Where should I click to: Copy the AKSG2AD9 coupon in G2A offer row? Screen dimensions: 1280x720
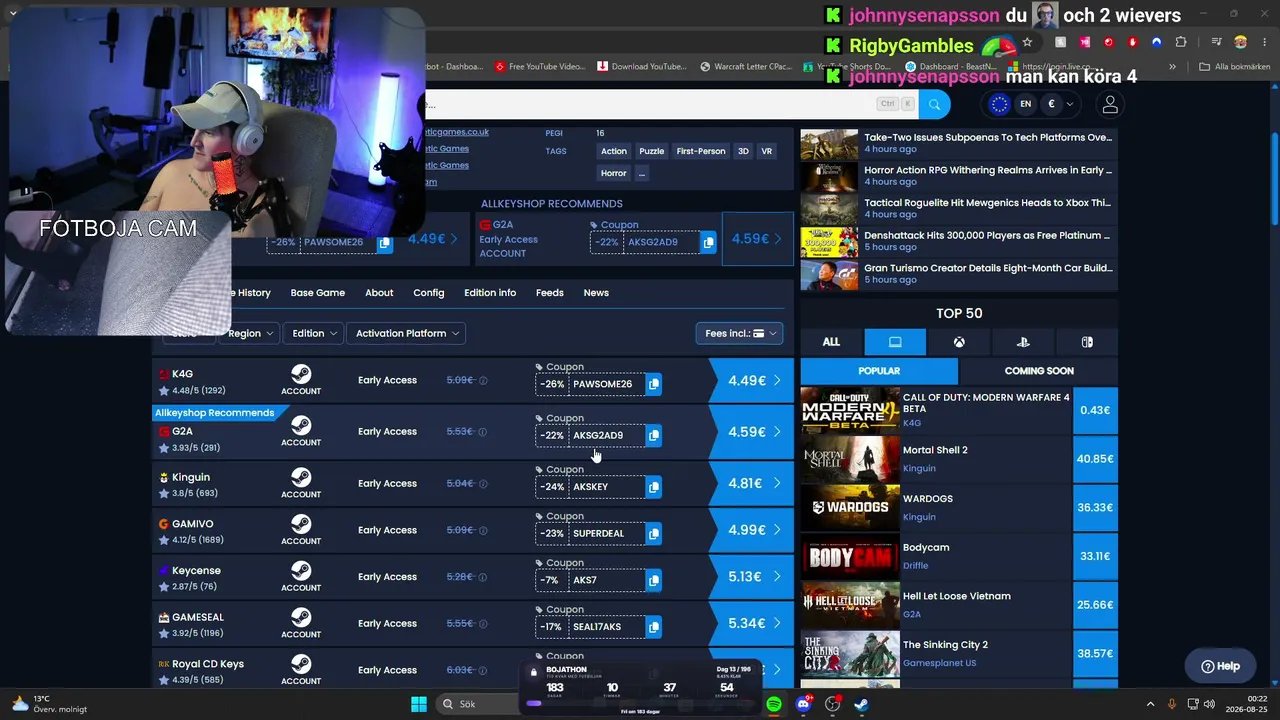653,435
